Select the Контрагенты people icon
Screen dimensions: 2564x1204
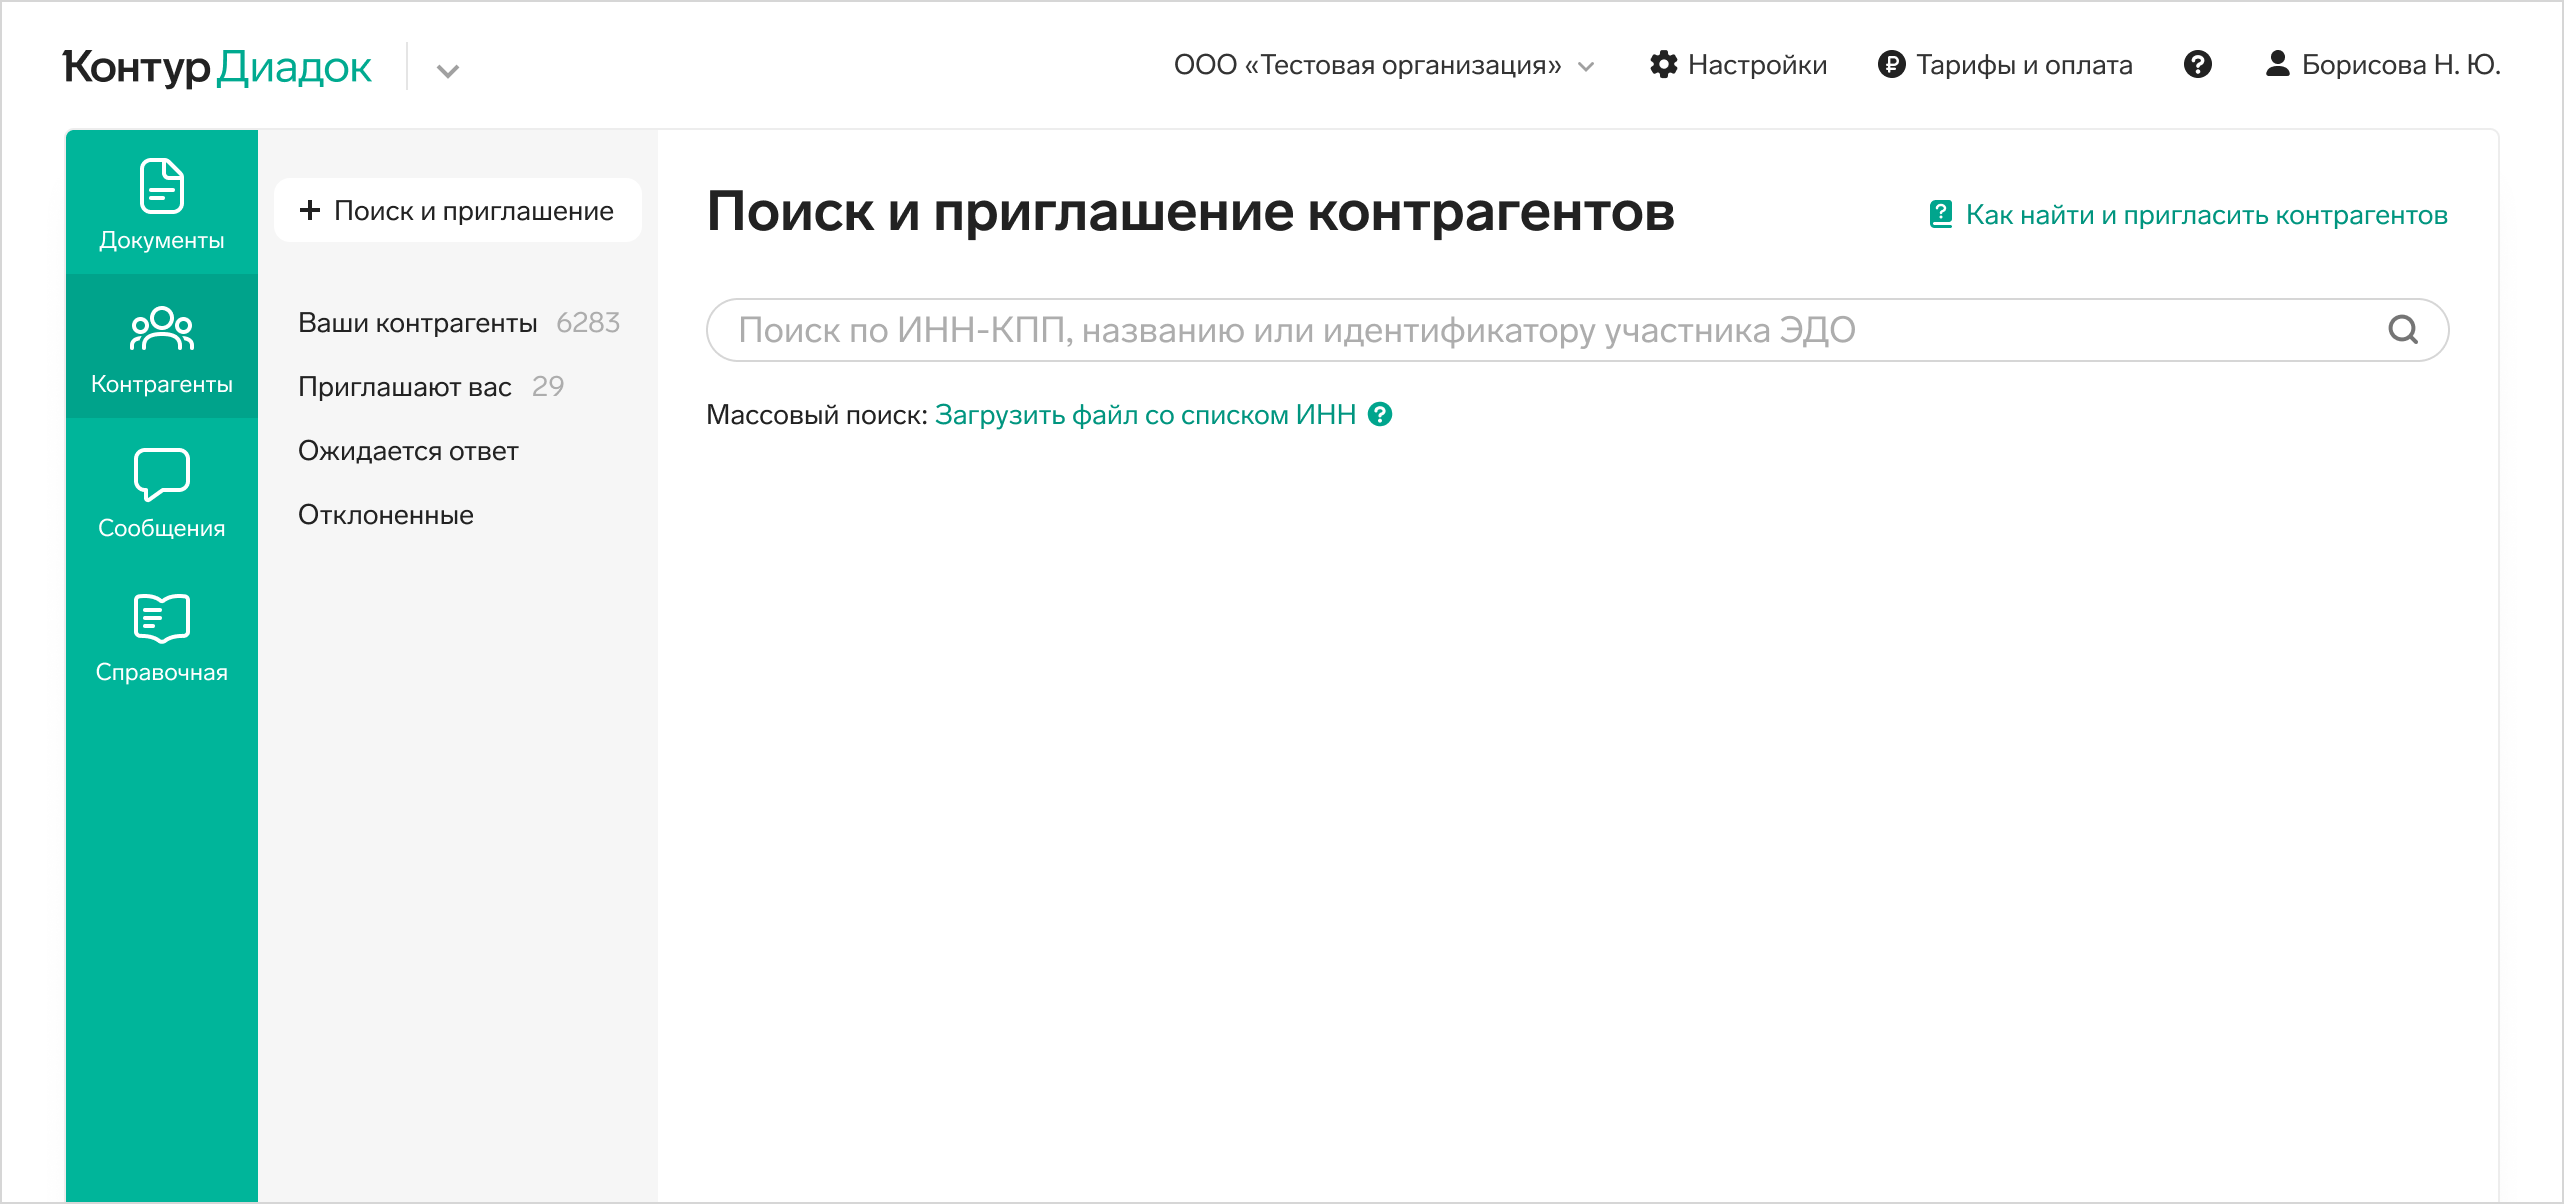pyautogui.click(x=162, y=329)
